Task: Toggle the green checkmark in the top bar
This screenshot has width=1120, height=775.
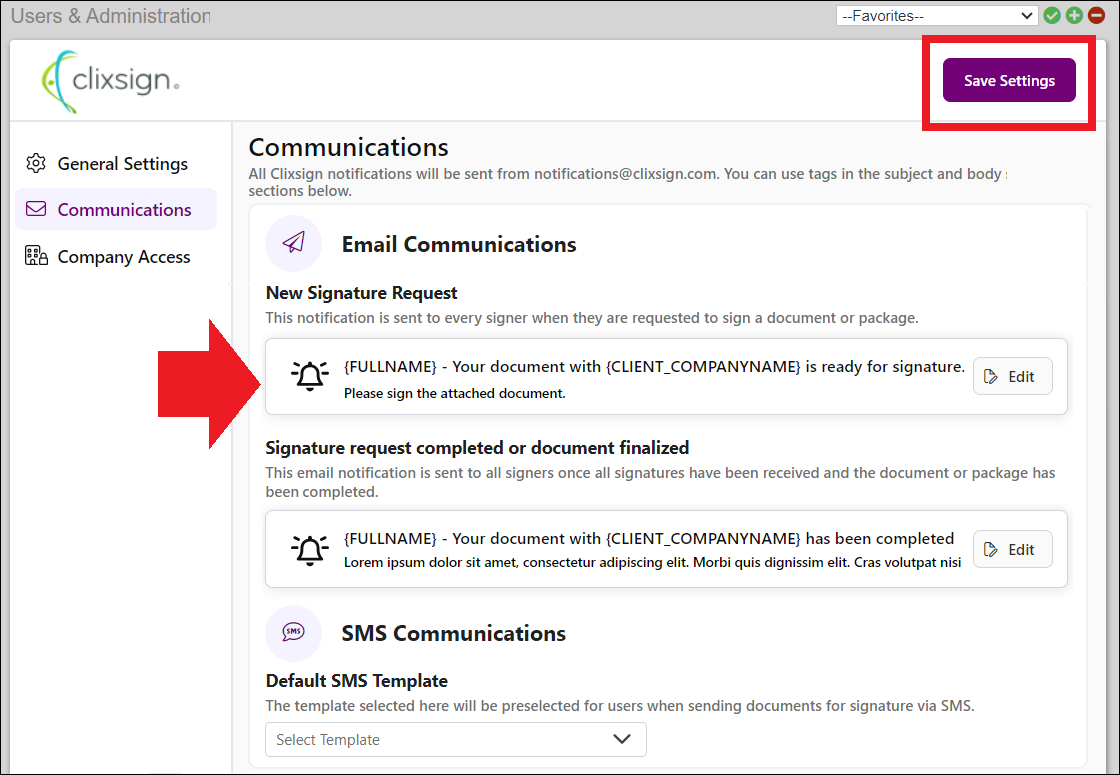Action: tap(1051, 15)
